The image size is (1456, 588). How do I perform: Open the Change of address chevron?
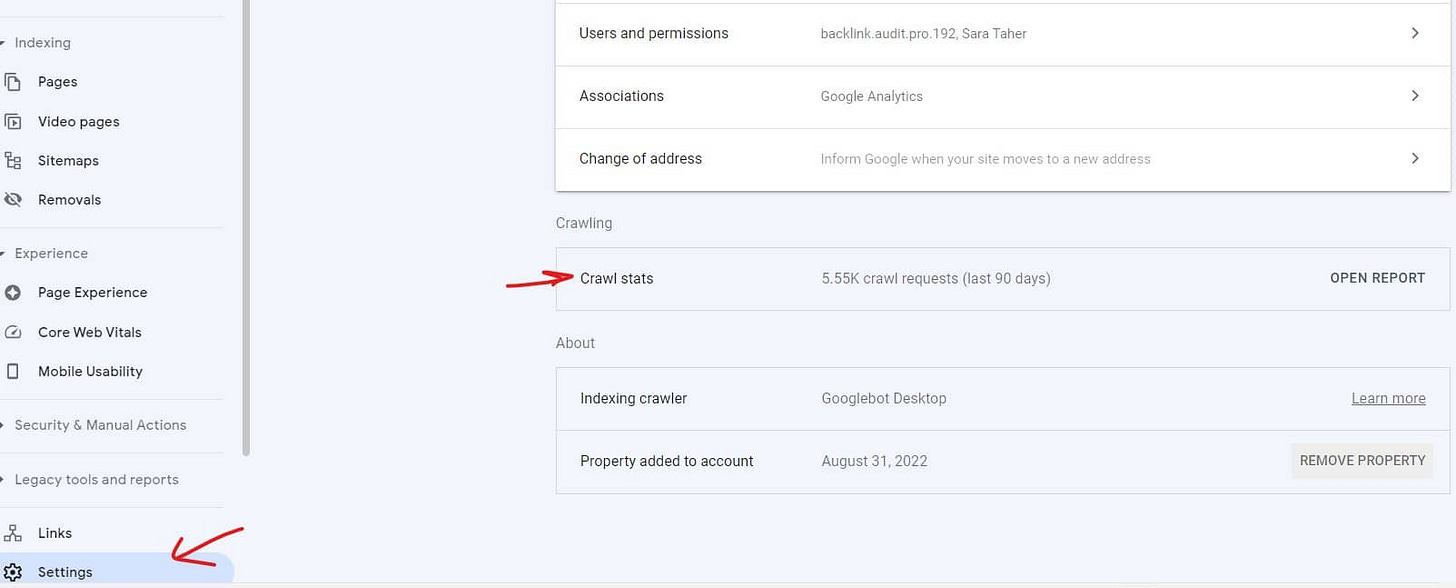(1415, 158)
